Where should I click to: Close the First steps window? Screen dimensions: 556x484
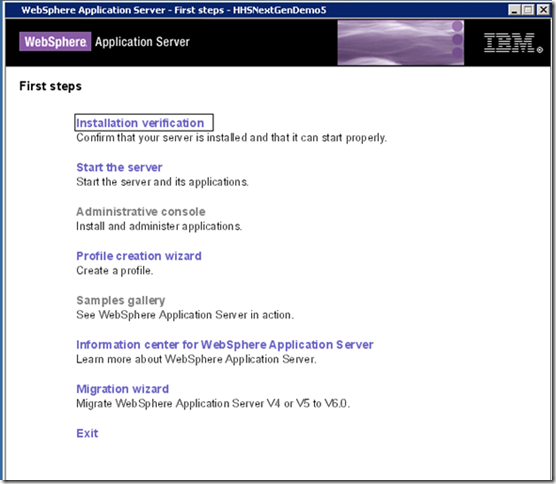(x=543, y=10)
